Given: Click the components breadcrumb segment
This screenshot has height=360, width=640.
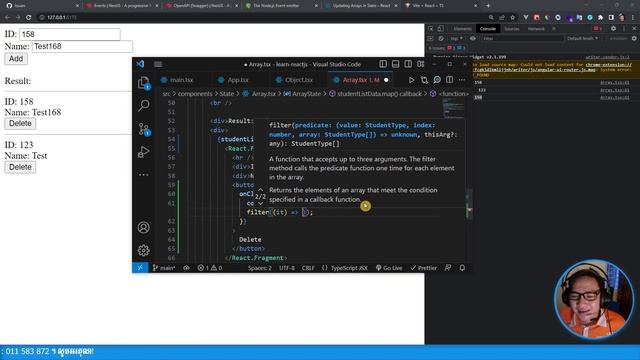Looking at the screenshot, I should [x=195, y=94].
